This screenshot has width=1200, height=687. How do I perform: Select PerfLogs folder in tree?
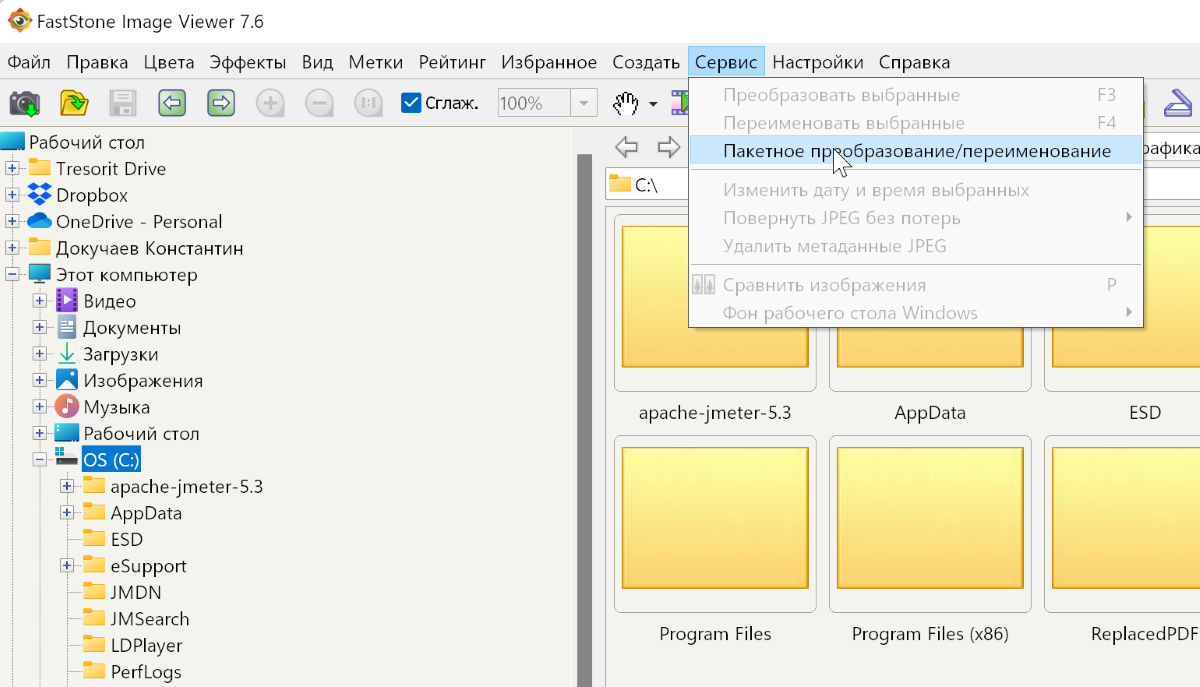coord(146,672)
